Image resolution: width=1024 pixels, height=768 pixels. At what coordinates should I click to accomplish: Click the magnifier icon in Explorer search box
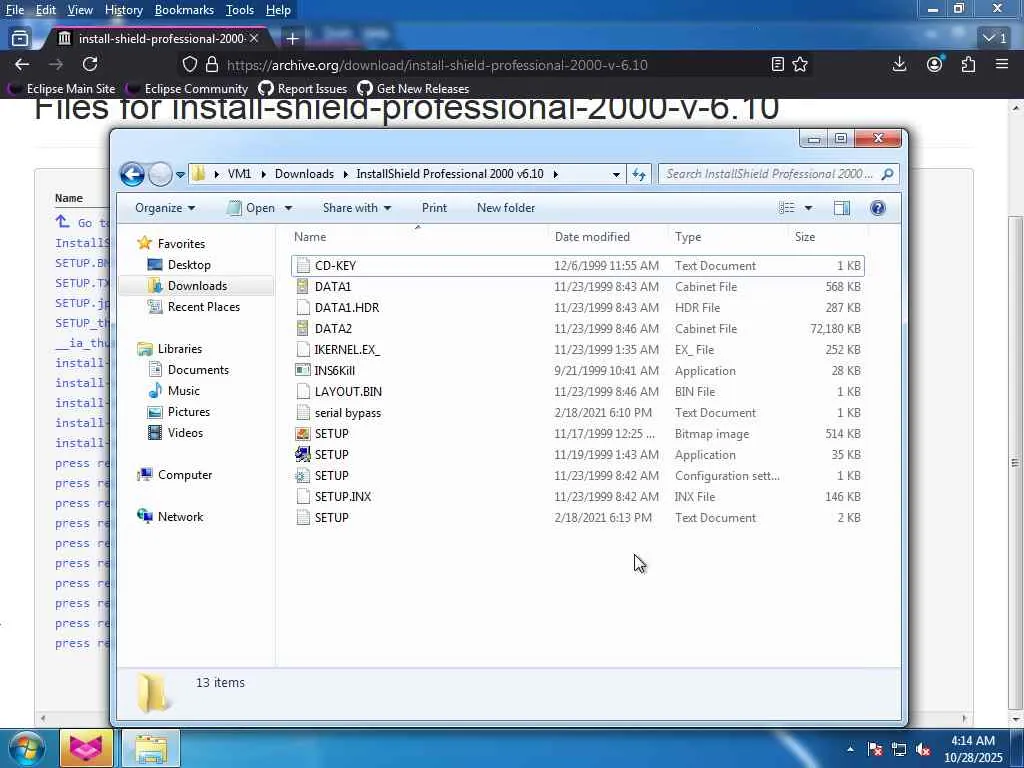click(x=887, y=174)
